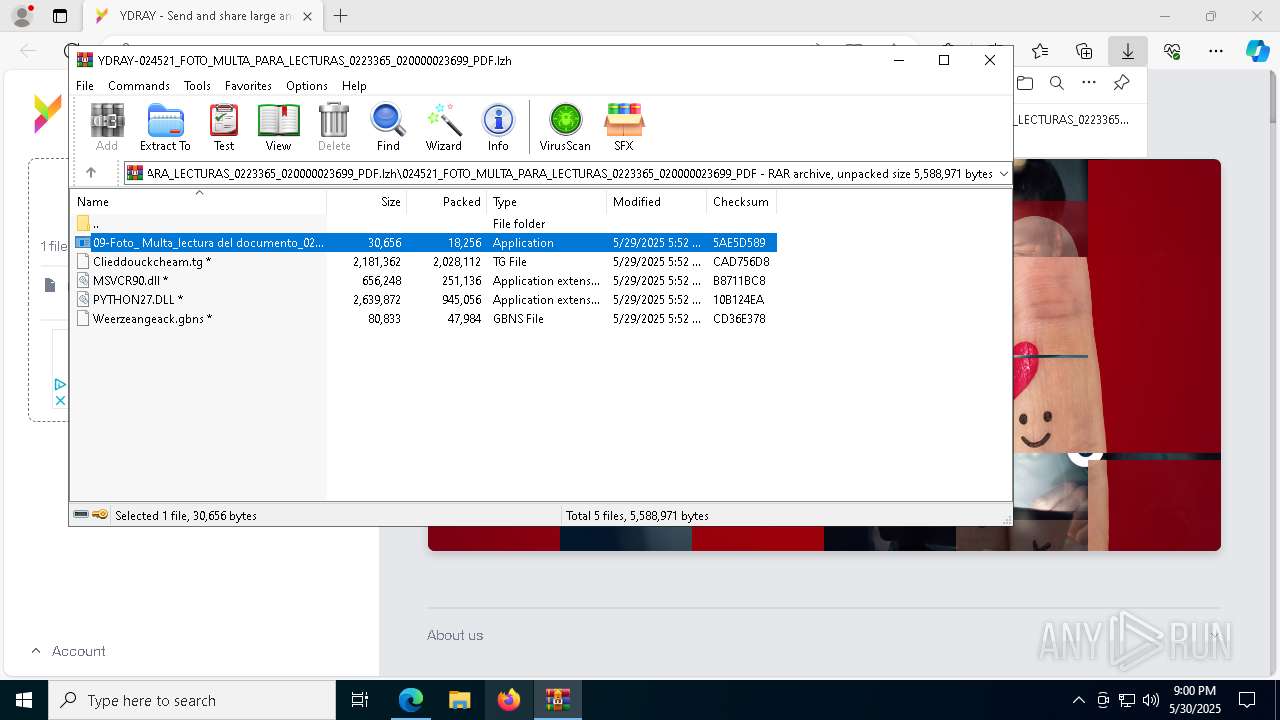Click the WinRAR taskbar icon

pos(558,700)
